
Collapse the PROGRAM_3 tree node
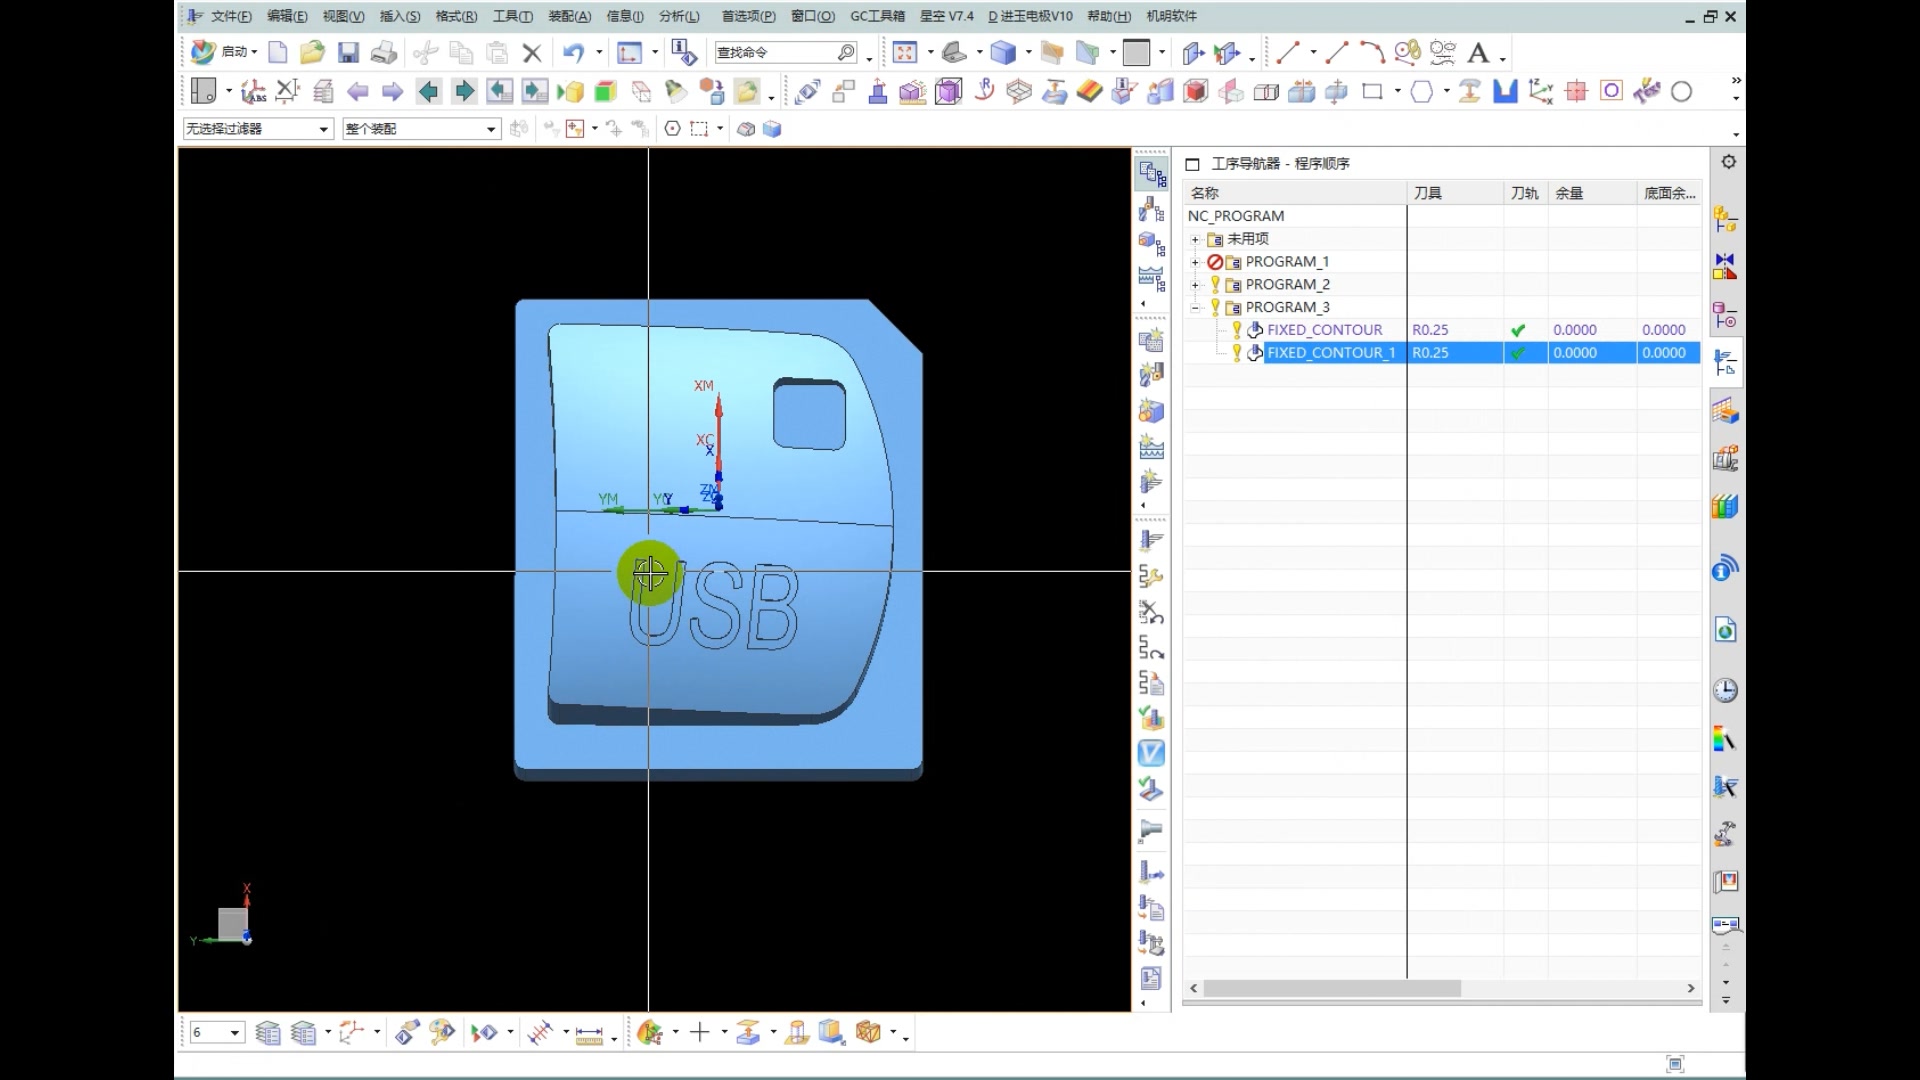pos(1195,308)
